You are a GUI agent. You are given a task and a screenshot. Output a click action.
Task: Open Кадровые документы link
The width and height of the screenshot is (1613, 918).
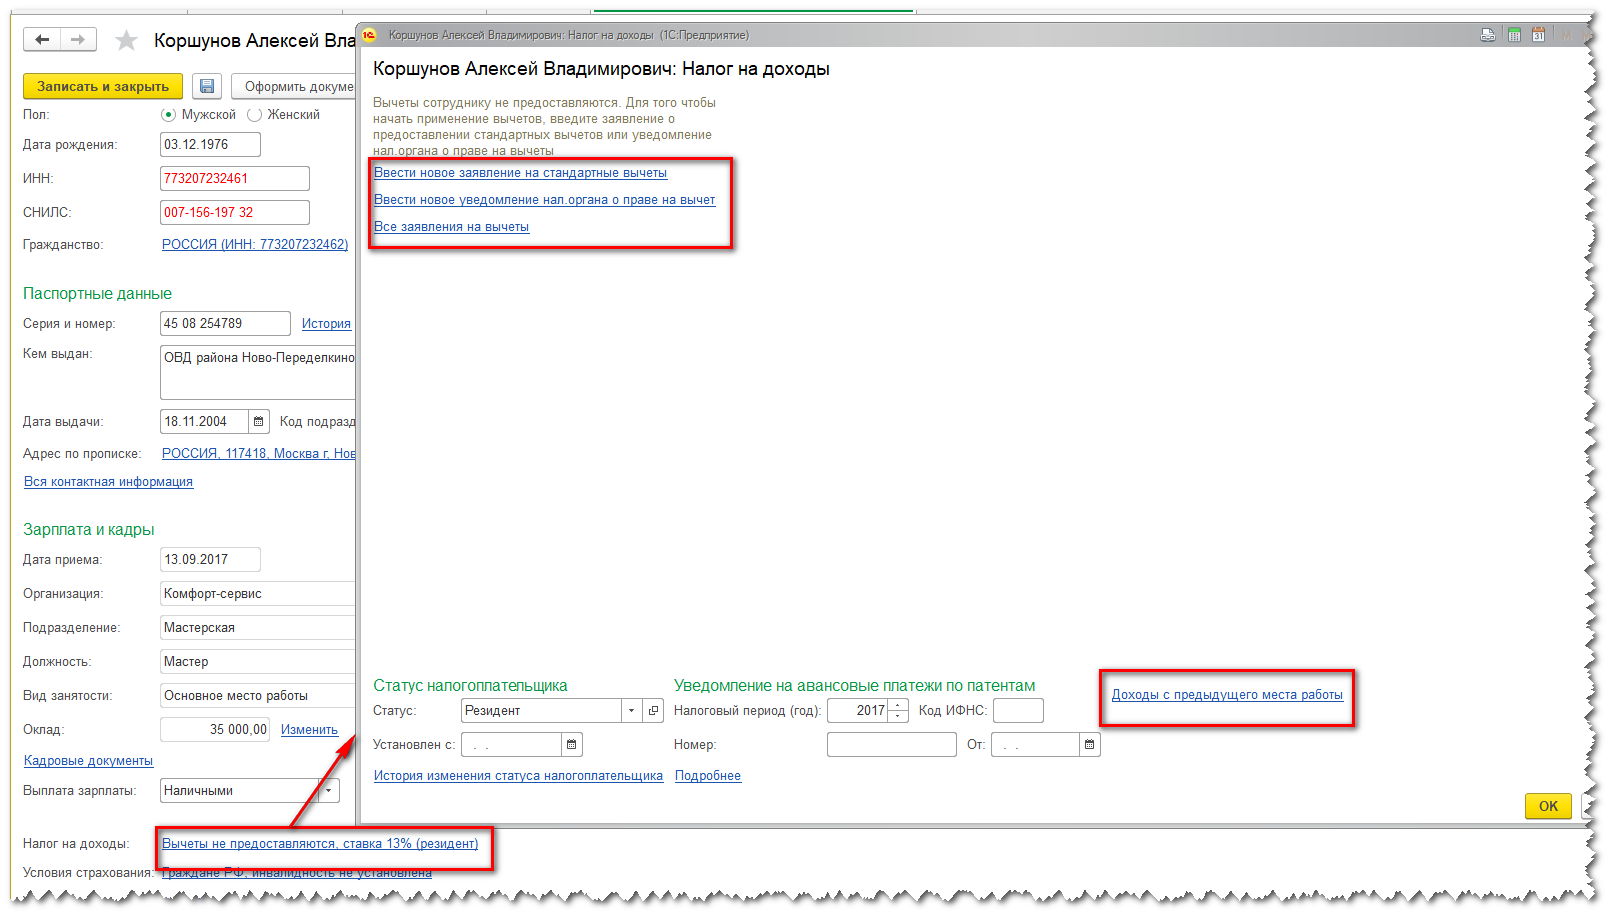click(88, 761)
